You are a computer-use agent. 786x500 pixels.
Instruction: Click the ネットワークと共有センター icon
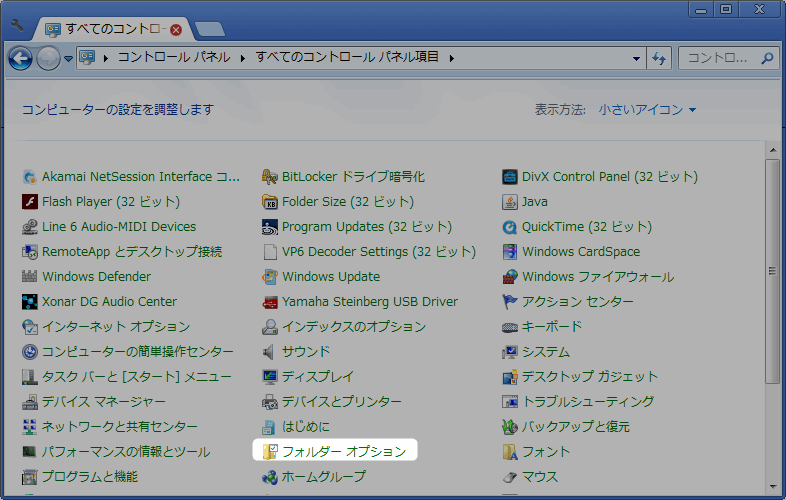pyautogui.click(x=30, y=427)
